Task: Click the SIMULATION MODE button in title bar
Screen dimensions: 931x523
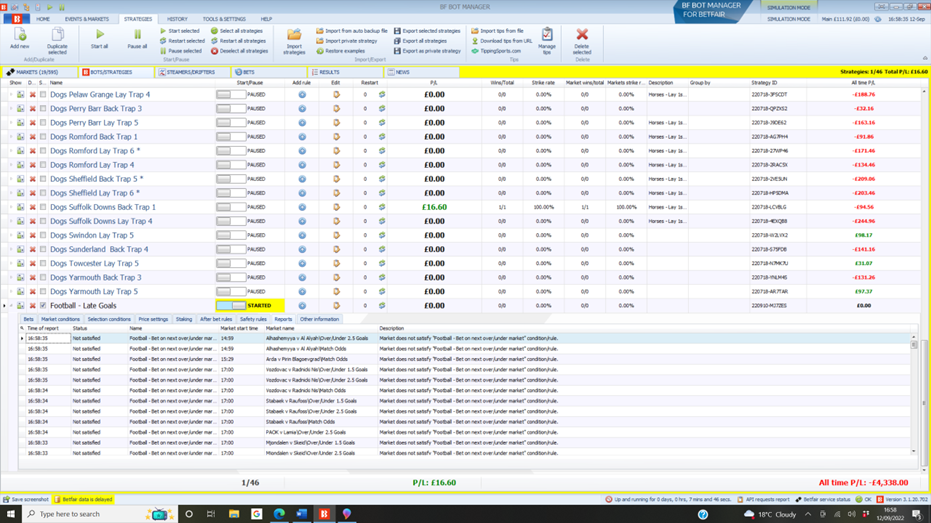Action: point(788,7)
